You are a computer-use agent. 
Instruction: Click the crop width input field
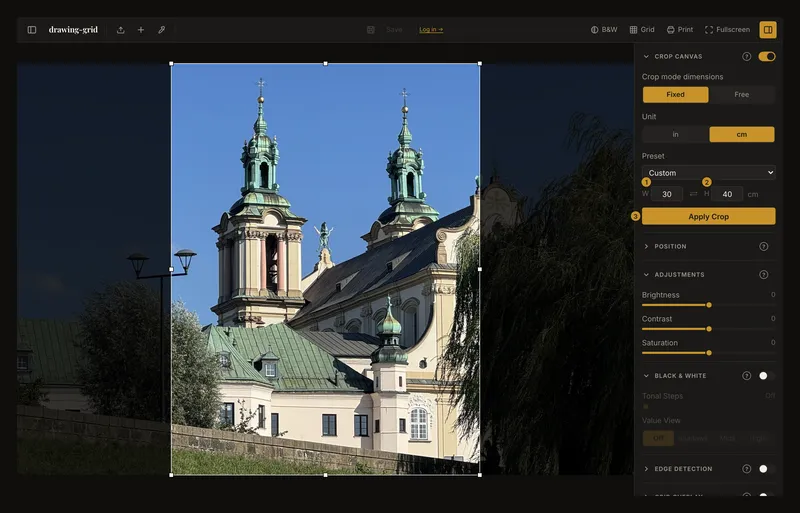tap(667, 194)
